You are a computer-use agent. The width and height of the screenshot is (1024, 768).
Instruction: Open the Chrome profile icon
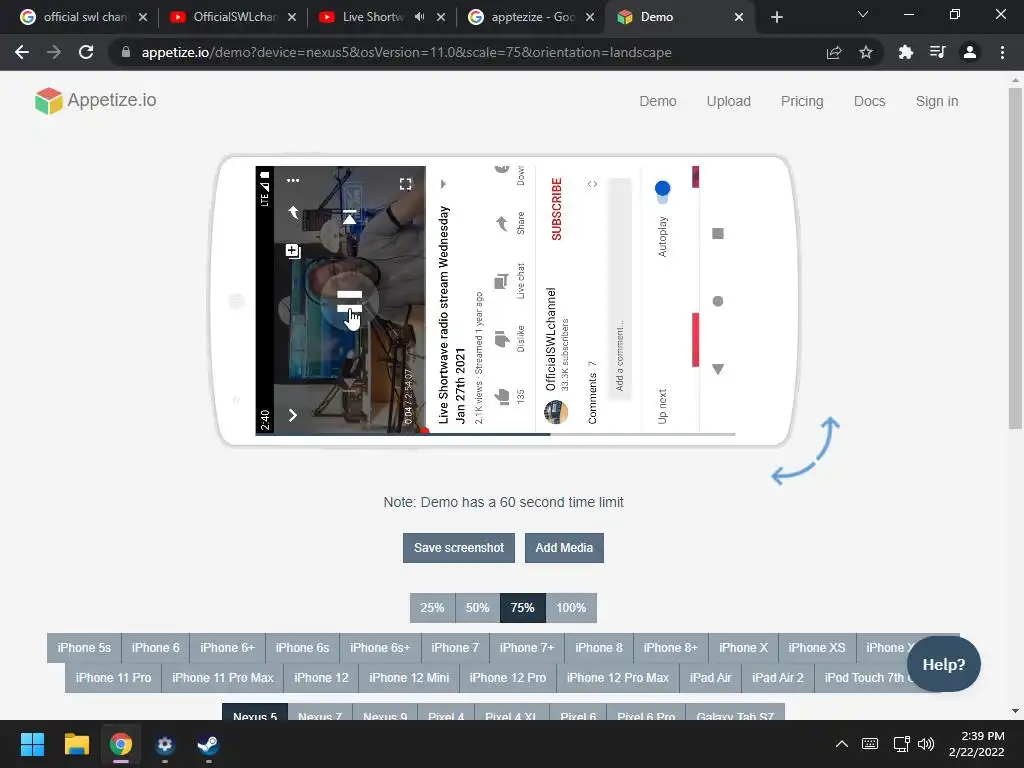click(x=970, y=52)
